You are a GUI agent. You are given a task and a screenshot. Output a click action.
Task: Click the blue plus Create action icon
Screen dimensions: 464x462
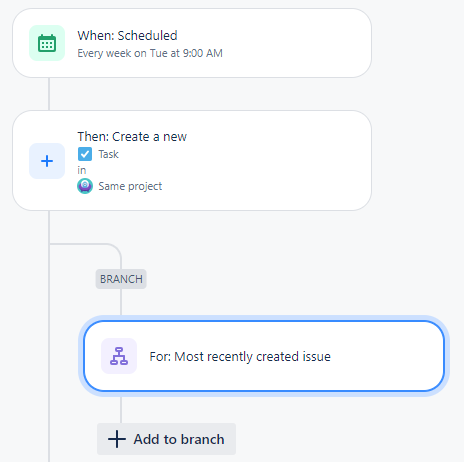(x=47, y=161)
